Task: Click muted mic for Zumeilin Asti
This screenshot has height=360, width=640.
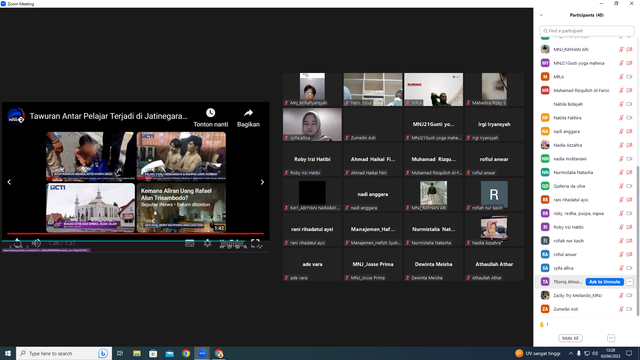Action: point(621,309)
